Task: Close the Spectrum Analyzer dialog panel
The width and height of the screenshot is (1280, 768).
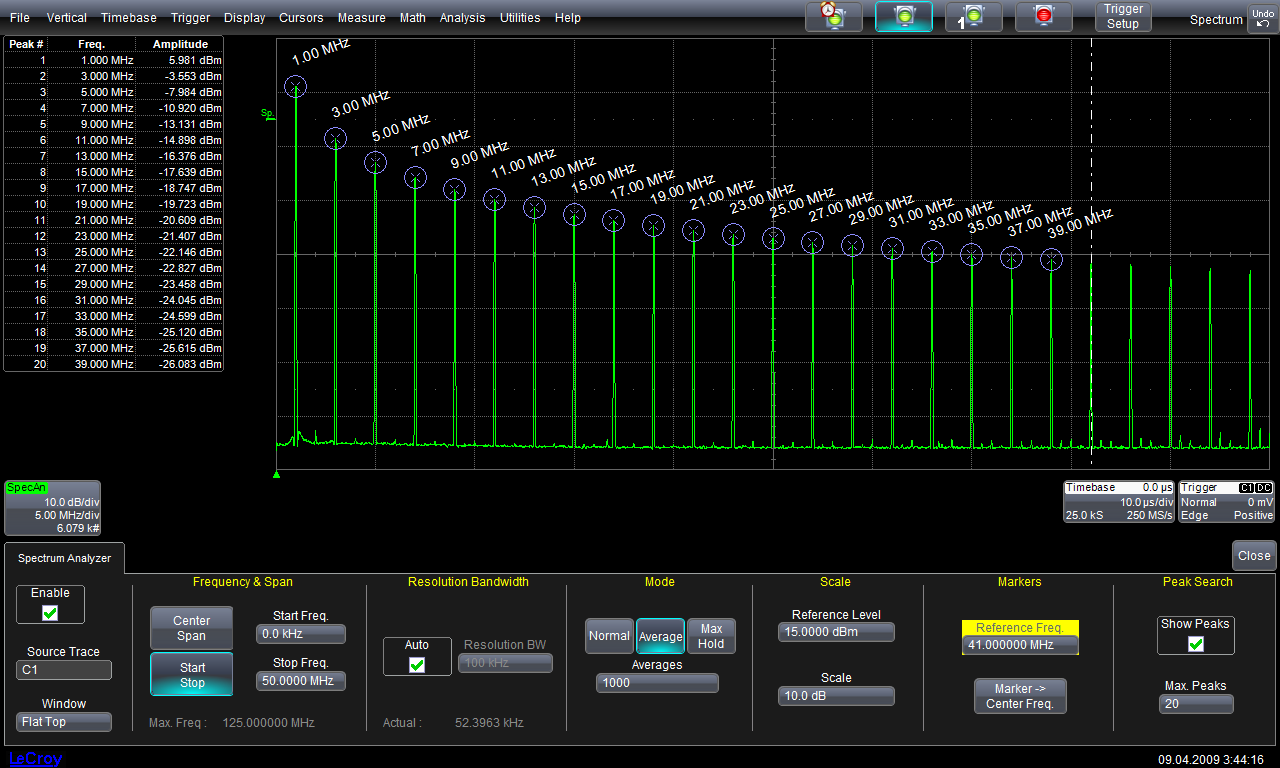Action: point(1254,556)
